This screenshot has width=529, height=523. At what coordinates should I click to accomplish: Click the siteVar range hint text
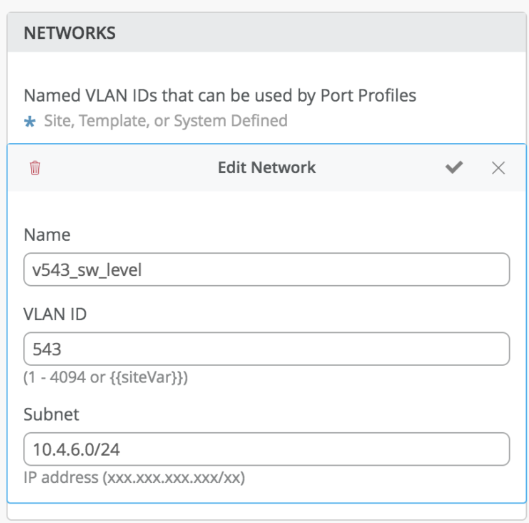click(x=106, y=377)
